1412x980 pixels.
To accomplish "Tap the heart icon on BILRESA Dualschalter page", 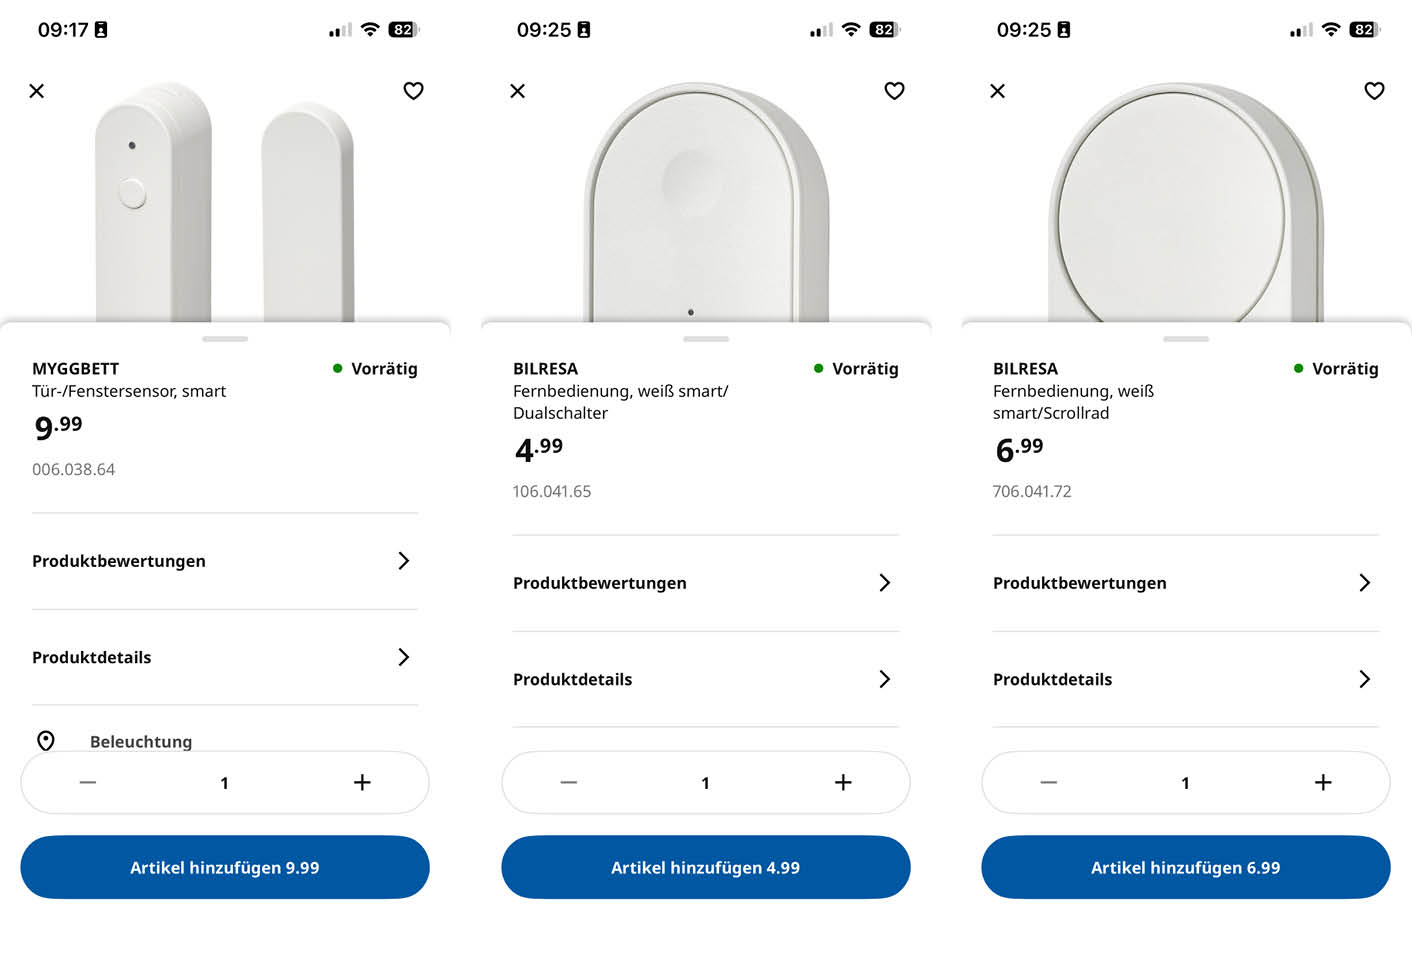I will click(894, 91).
